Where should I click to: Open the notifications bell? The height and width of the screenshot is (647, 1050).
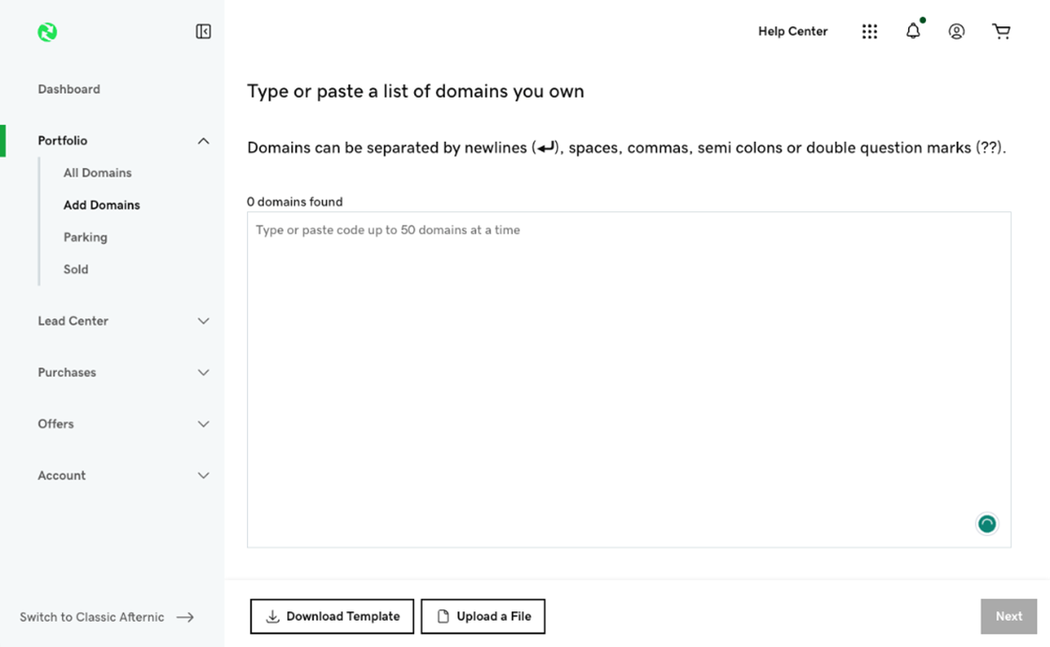[x=913, y=32]
